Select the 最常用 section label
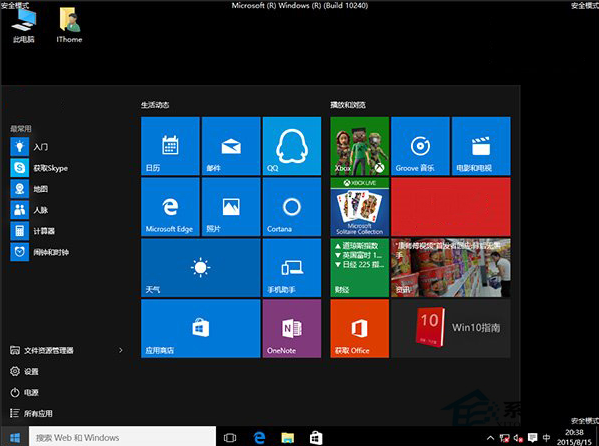599x446 pixels. point(21,129)
